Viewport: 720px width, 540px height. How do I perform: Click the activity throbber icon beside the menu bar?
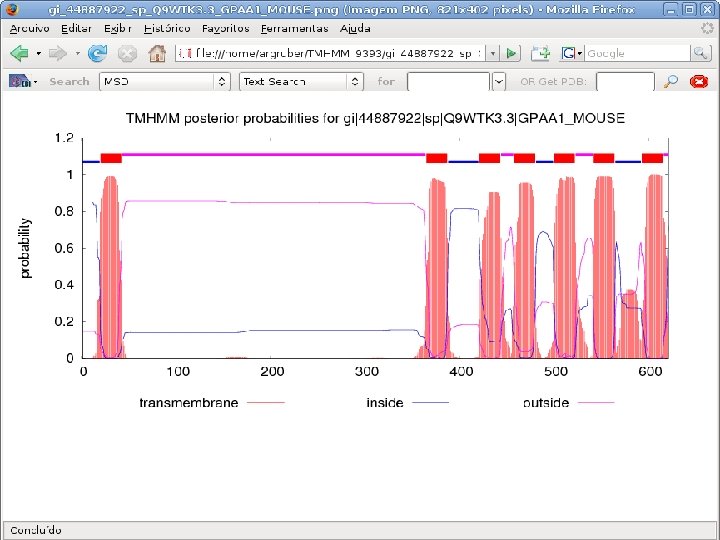pyautogui.click(x=707, y=28)
